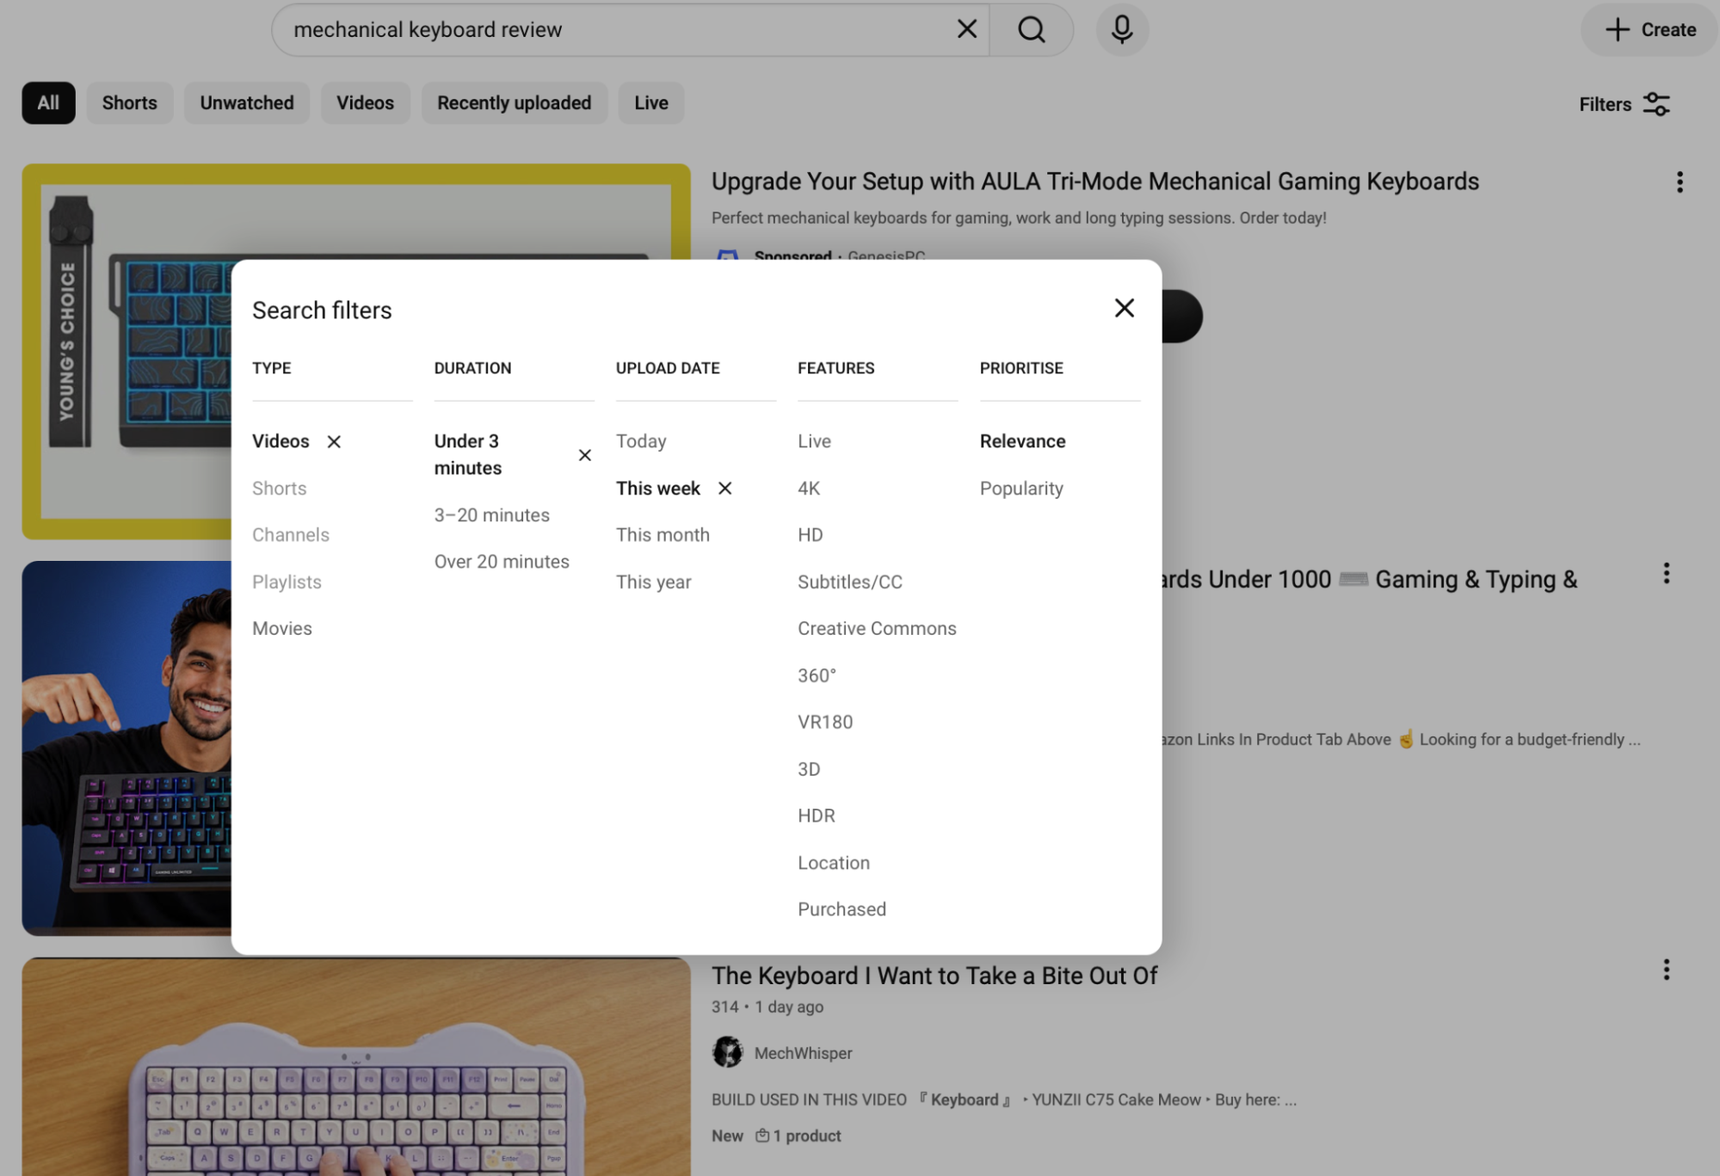
Task: Choose the Playlists type filter
Action: click(x=286, y=582)
